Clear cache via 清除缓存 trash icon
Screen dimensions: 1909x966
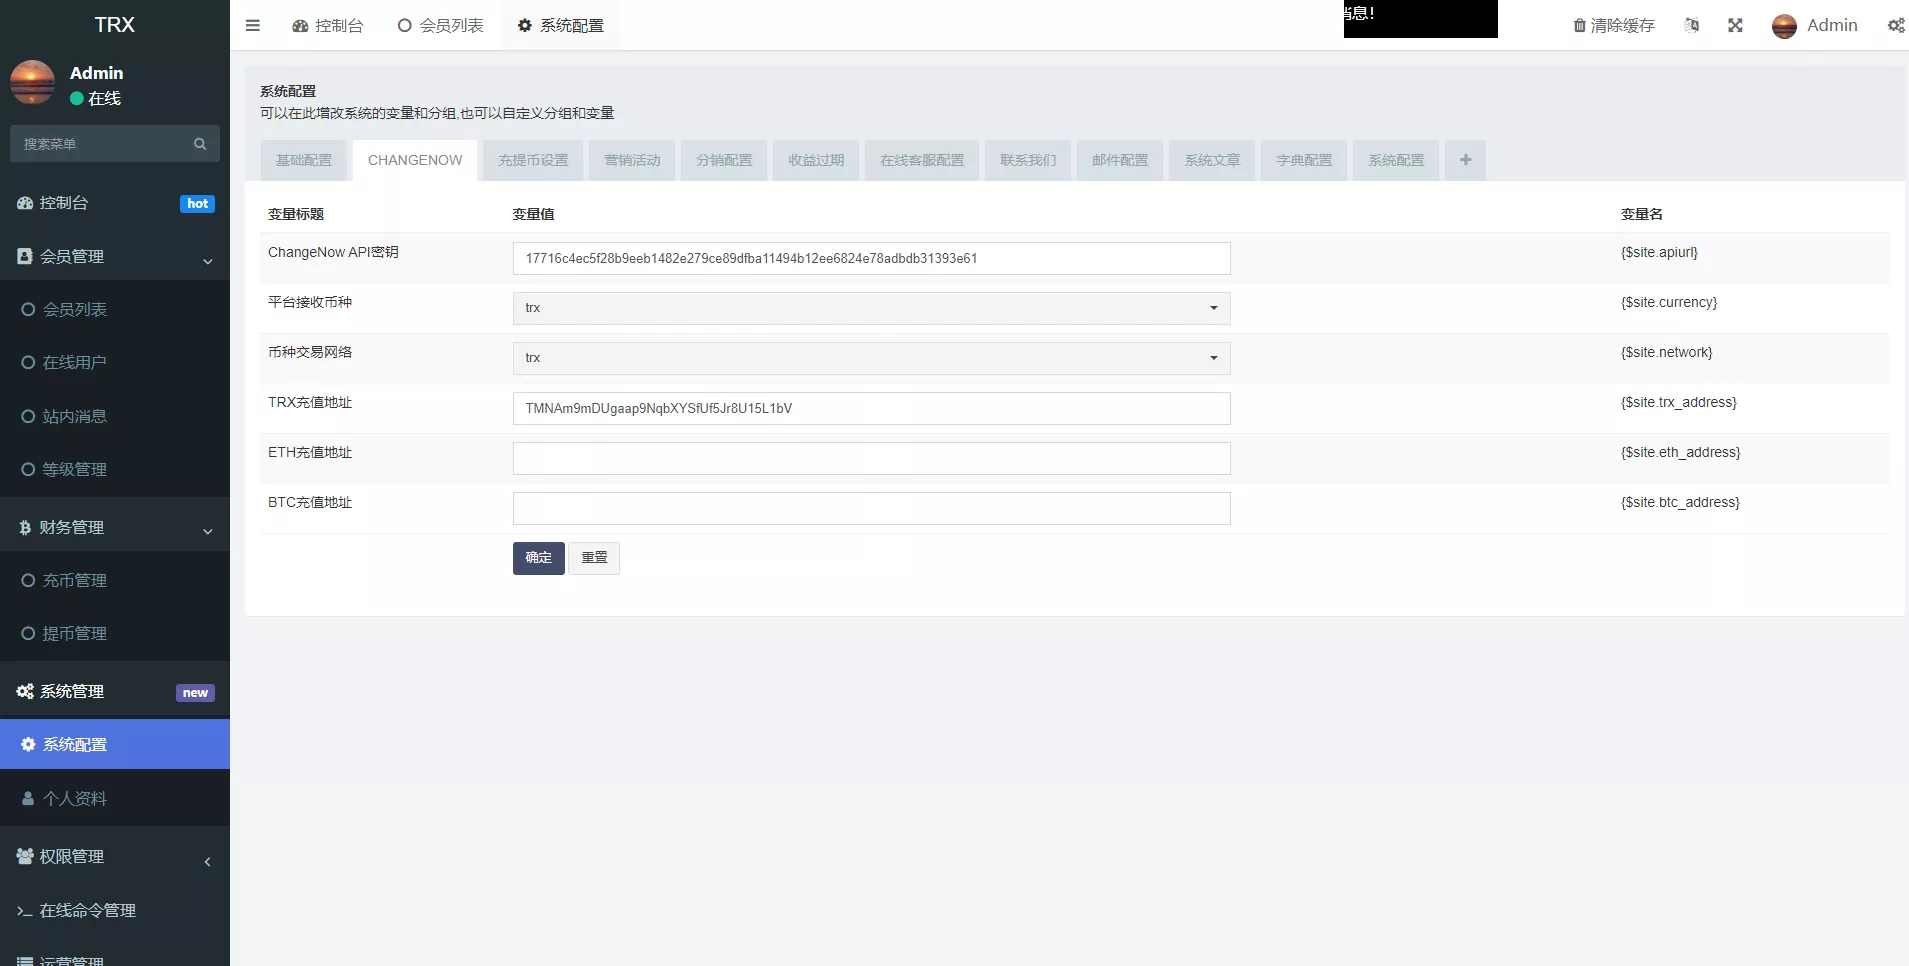tap(1578, 25)
